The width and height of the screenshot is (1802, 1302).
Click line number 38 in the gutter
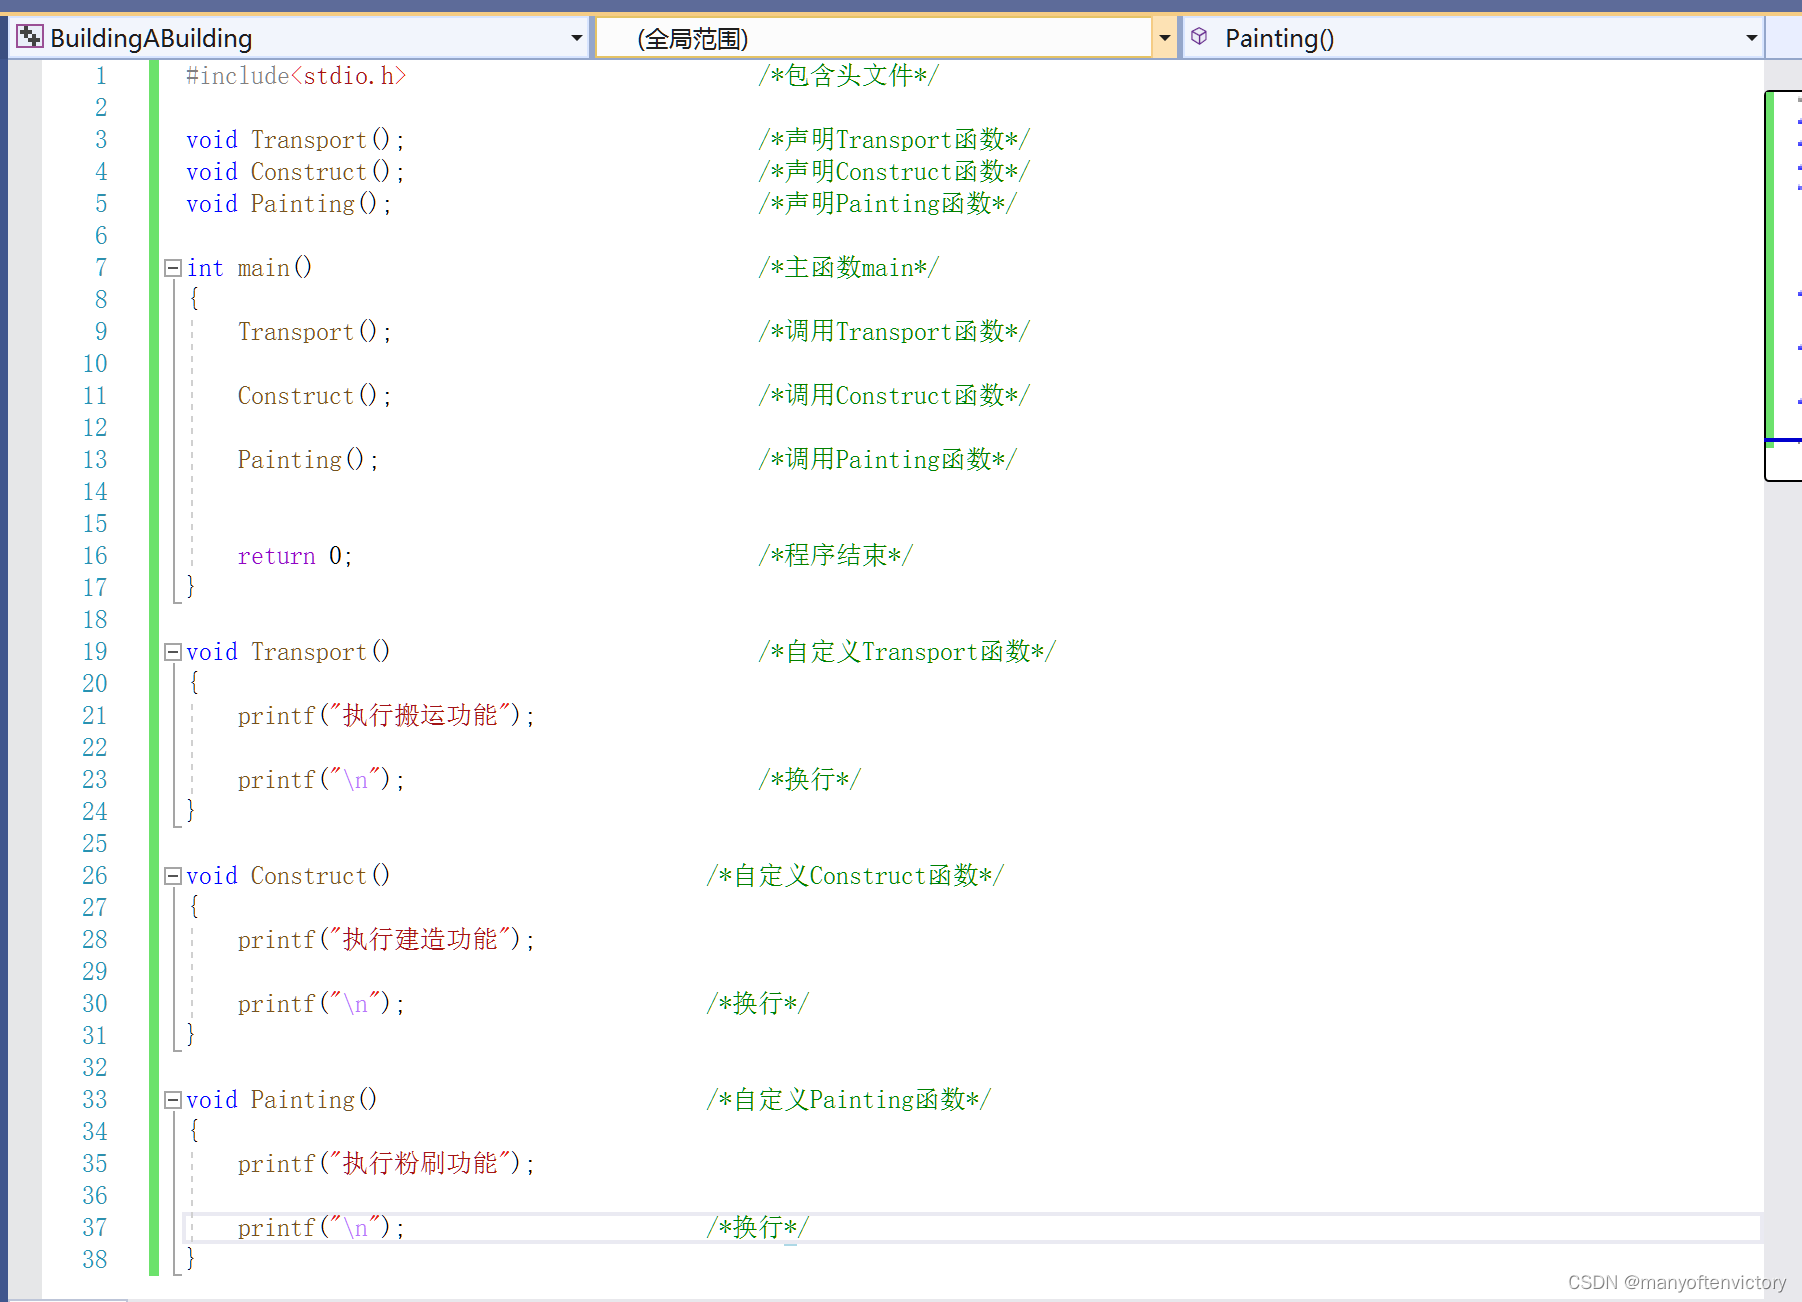(95, 1260)
